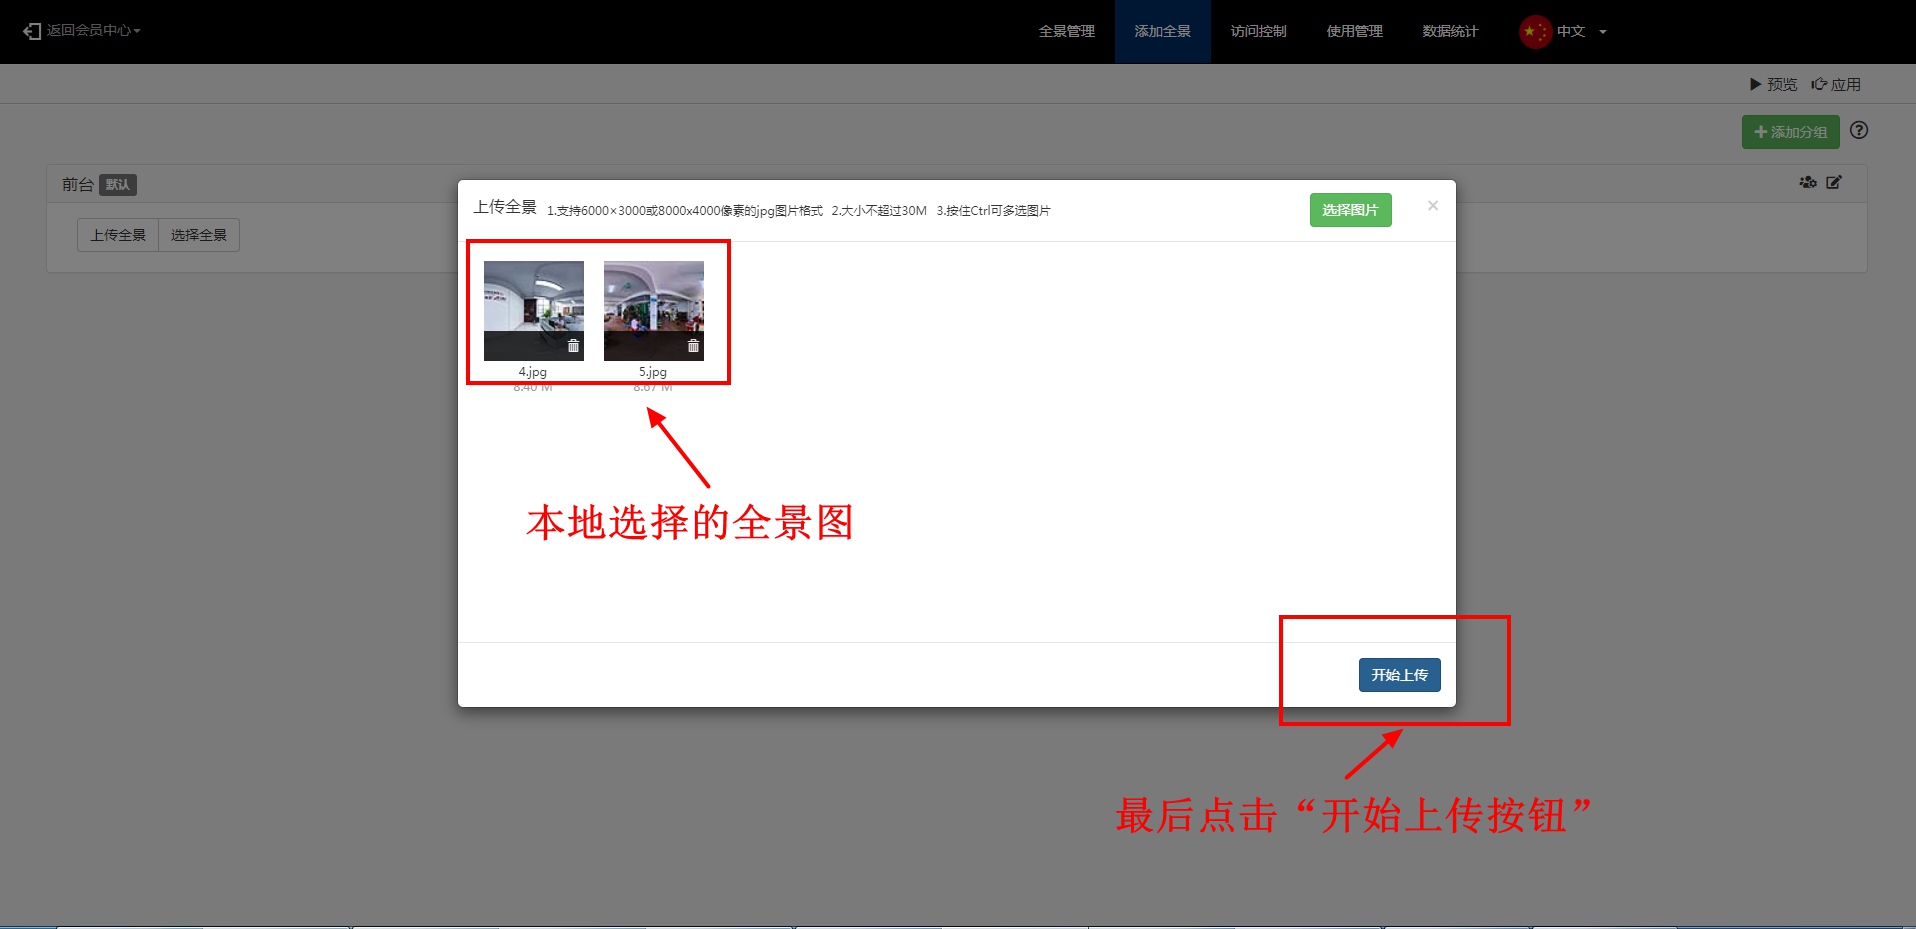Image resolution: width=1916 pixels, height=929 pixels.
Task: Go to 数据统计 in the navigation
Action: (1450, 32)
